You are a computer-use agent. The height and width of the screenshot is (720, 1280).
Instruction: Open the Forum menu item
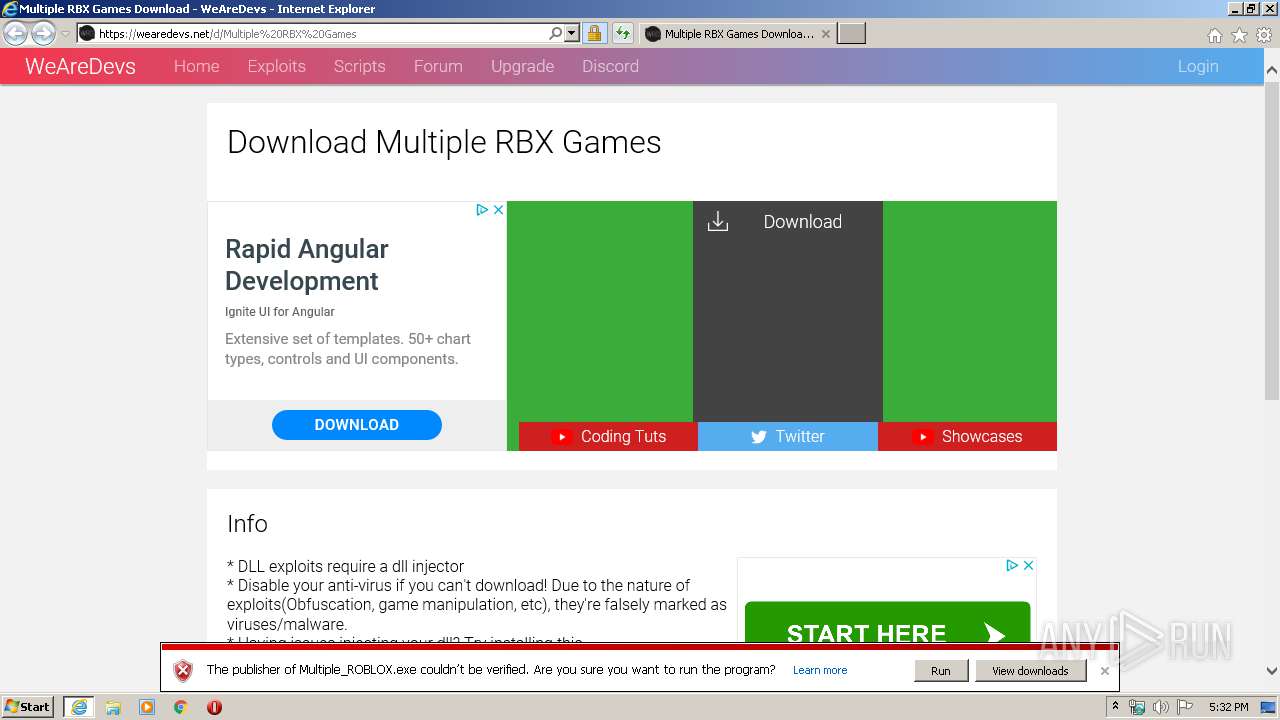pos(438,66)
